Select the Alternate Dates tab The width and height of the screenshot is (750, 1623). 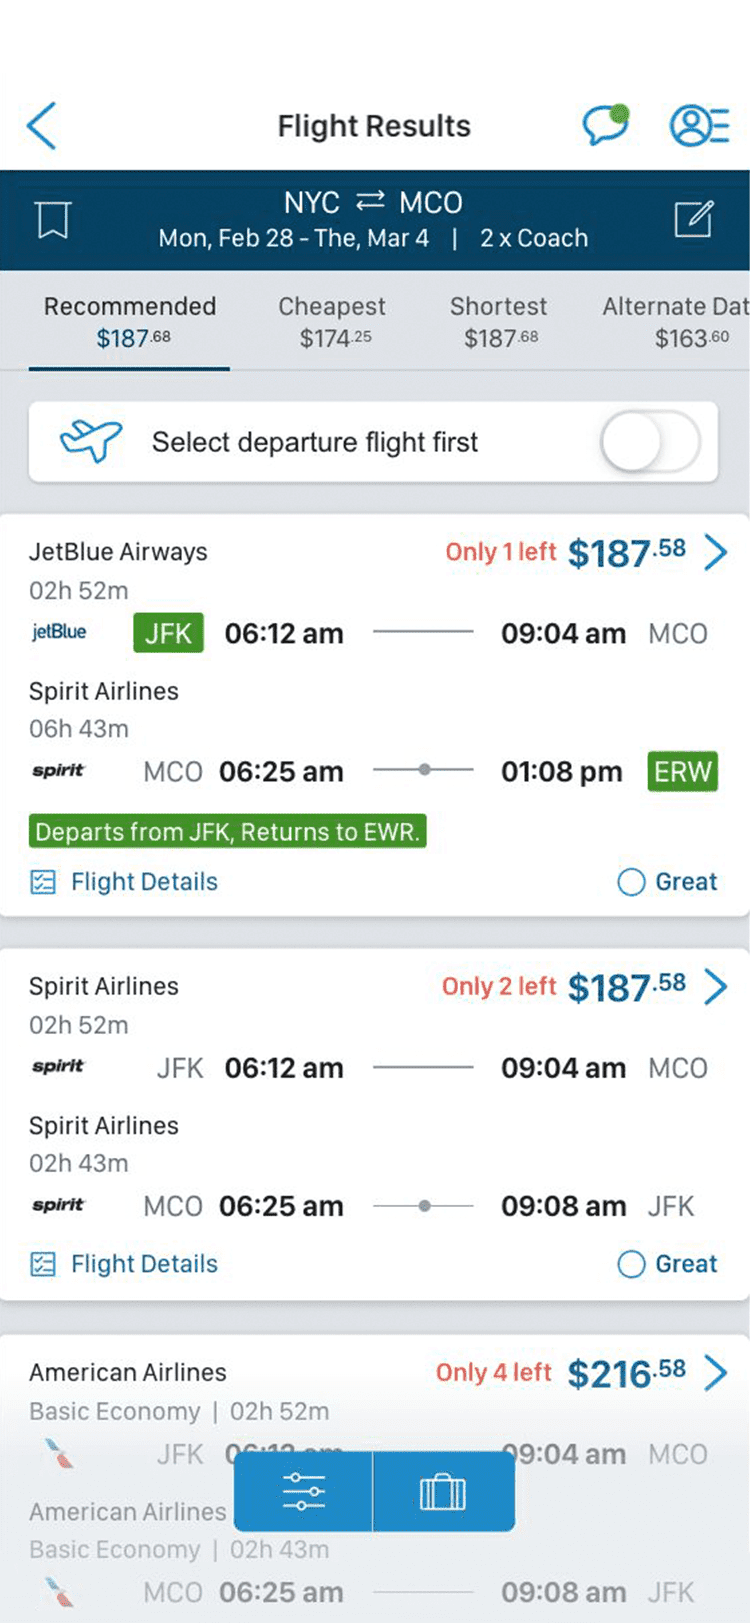point(676,322)
